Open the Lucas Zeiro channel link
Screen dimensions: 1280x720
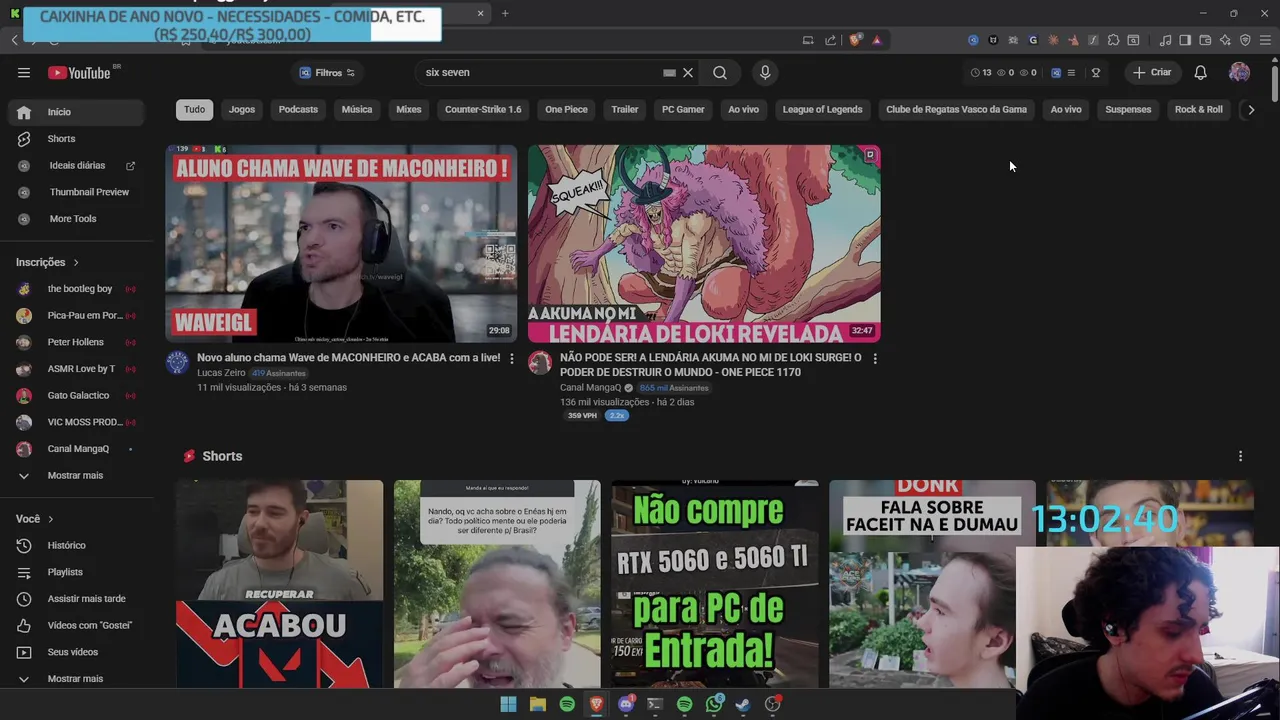221,373
